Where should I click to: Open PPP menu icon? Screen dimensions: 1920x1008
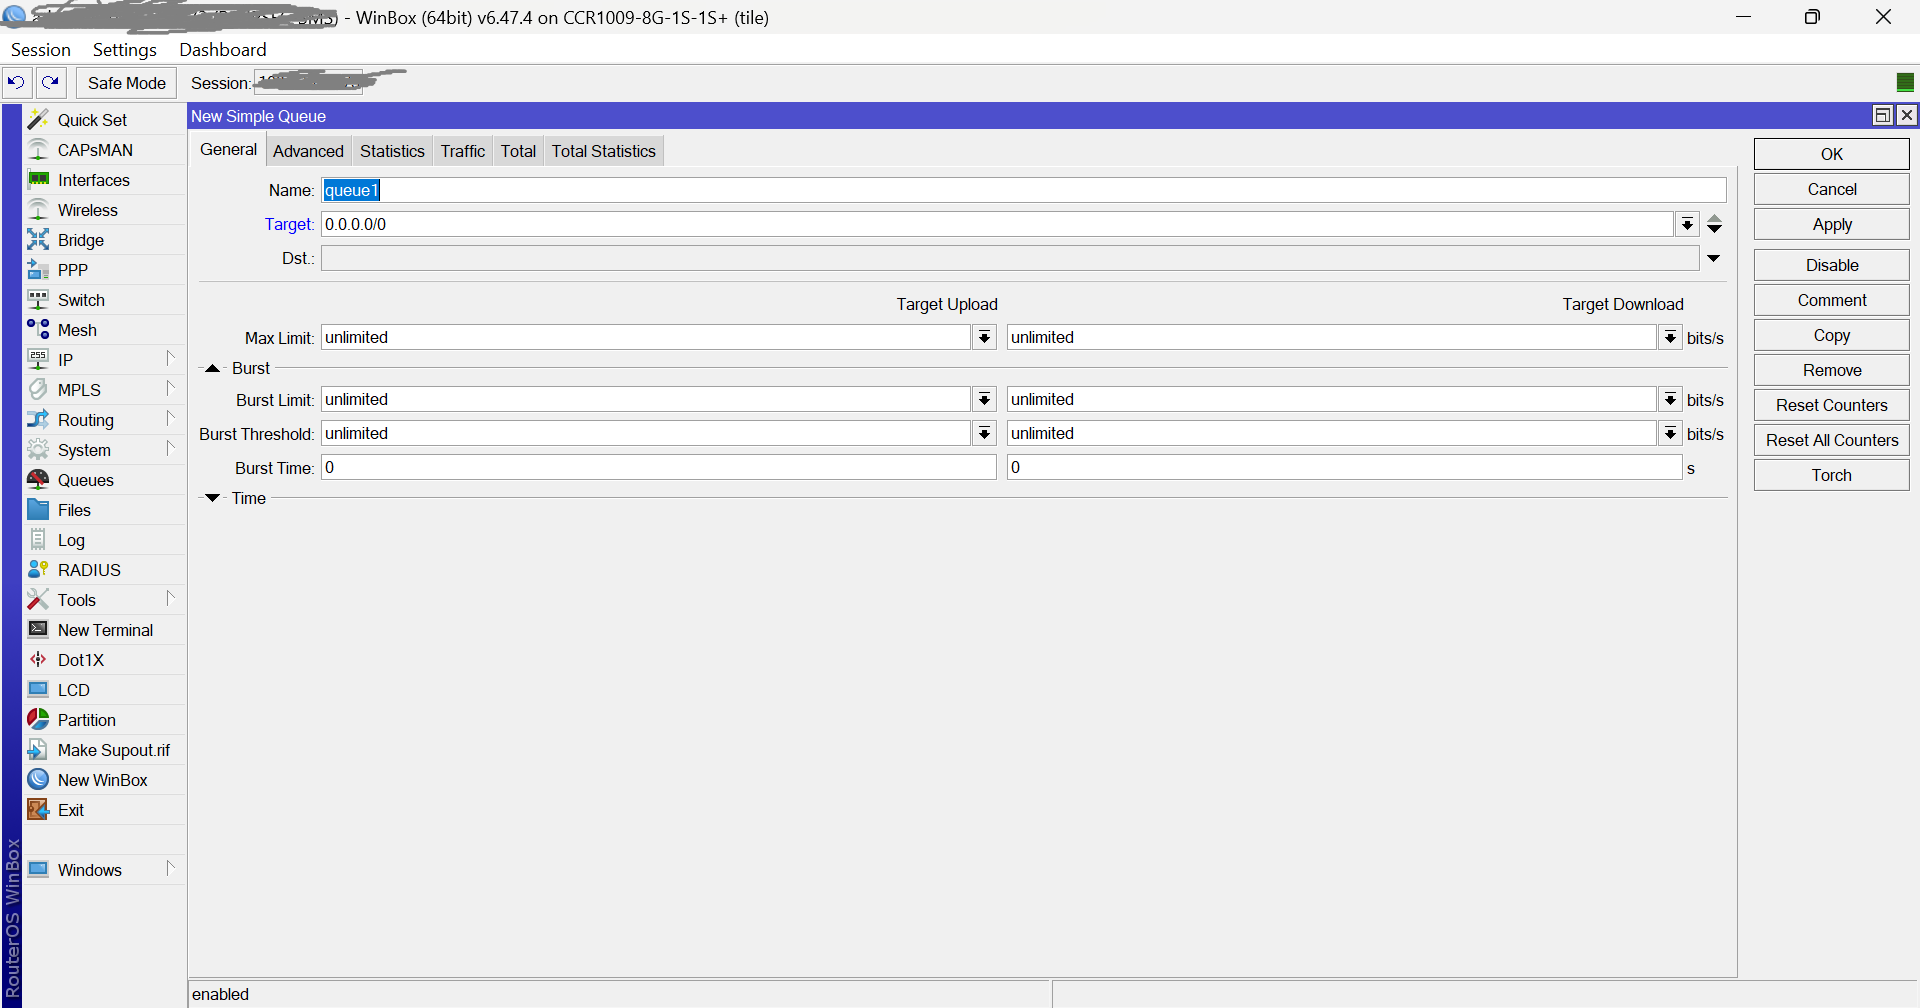[x=38, y=270]
